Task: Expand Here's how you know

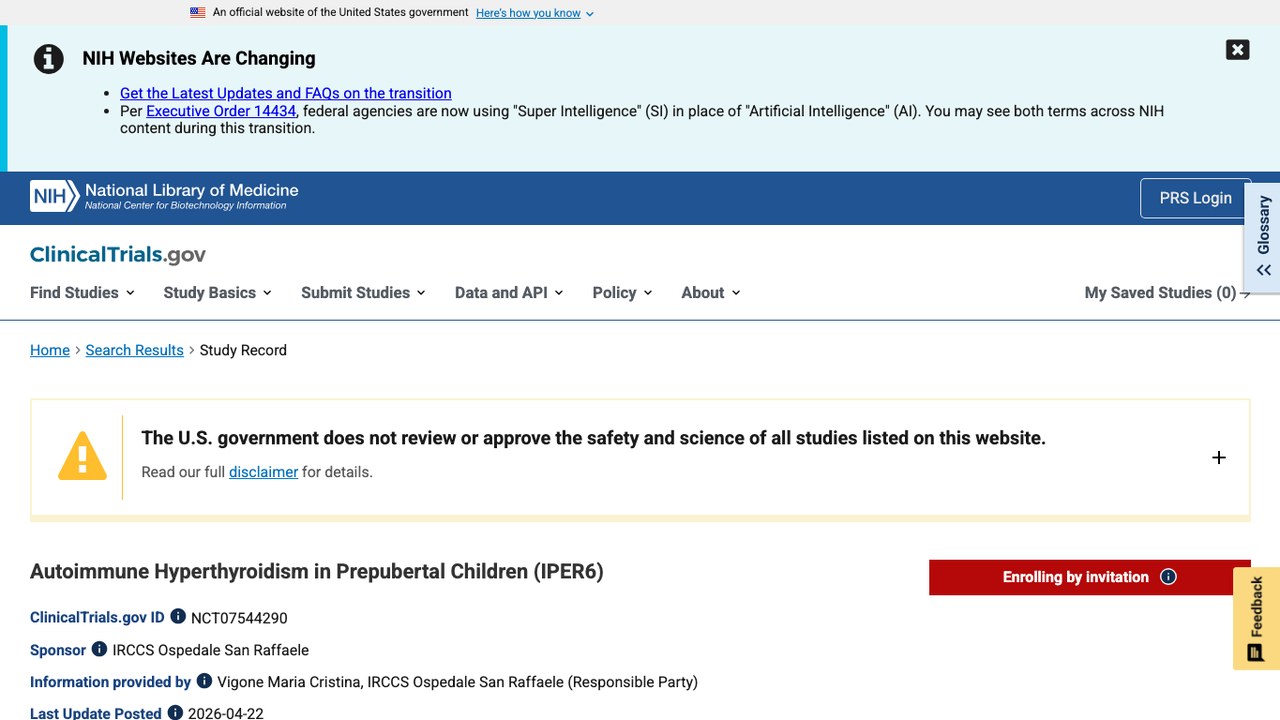Action: (x=535, y=13)
